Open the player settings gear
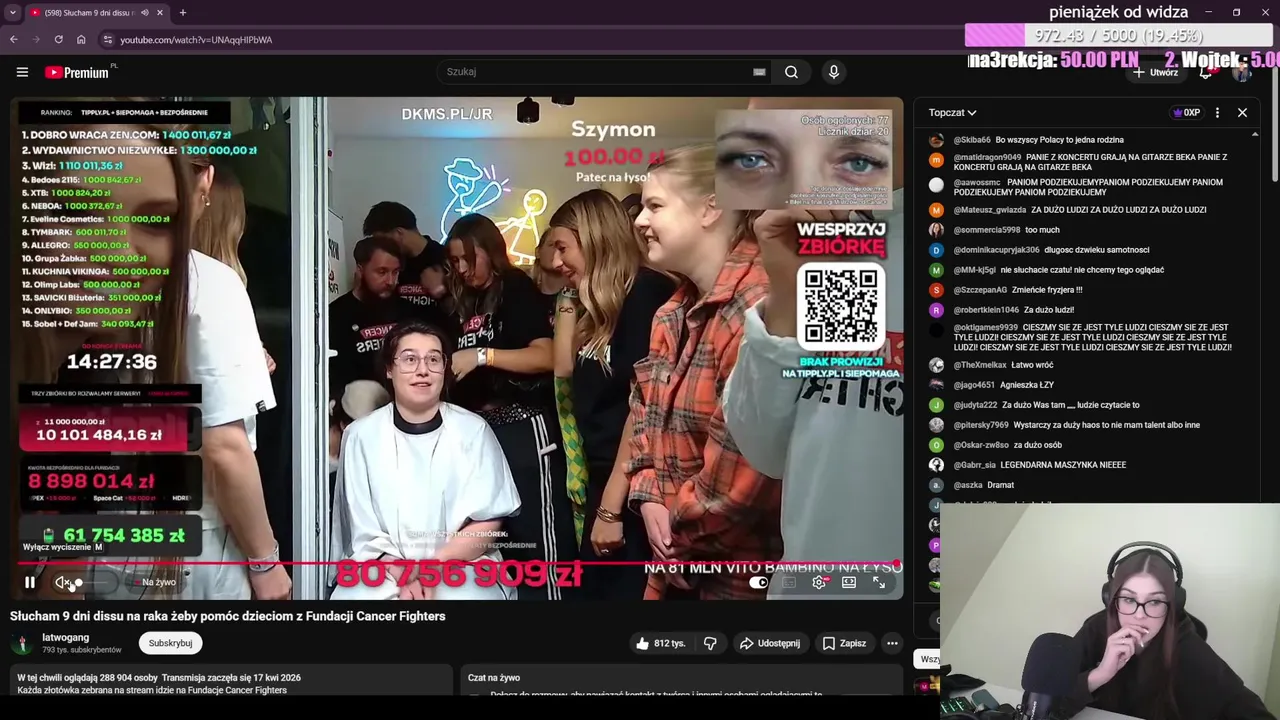The height and width of the screenshot is (720, 1280). pyautogui.click(x=819, y=582)
